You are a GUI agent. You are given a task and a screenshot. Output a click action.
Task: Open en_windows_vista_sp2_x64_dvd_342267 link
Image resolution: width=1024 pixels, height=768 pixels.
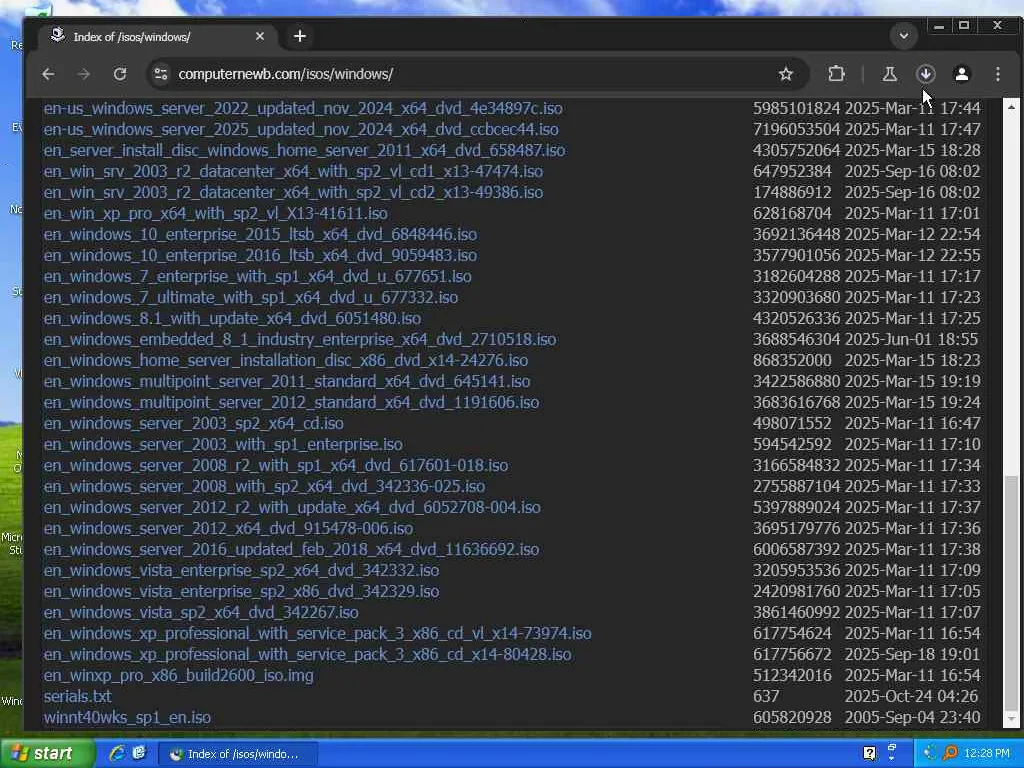201,612
